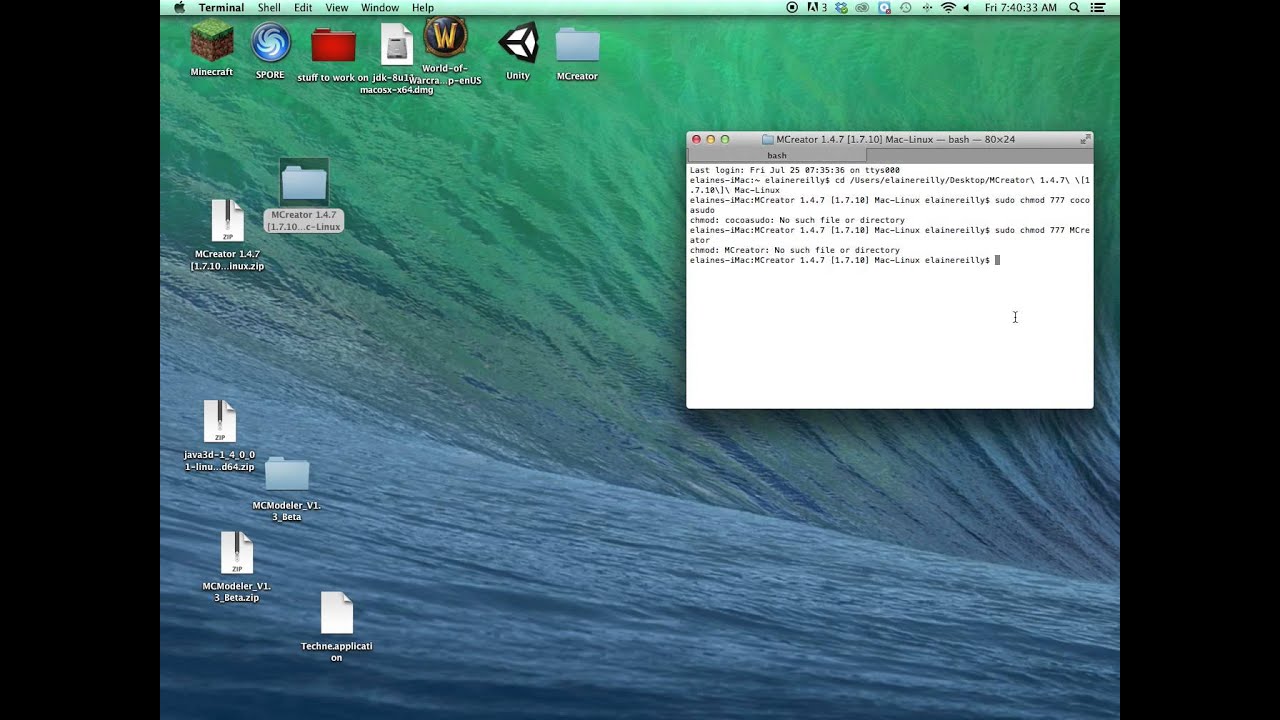
Task: Open the Creative Cloud menu bar icon
Action: point(862,7)
